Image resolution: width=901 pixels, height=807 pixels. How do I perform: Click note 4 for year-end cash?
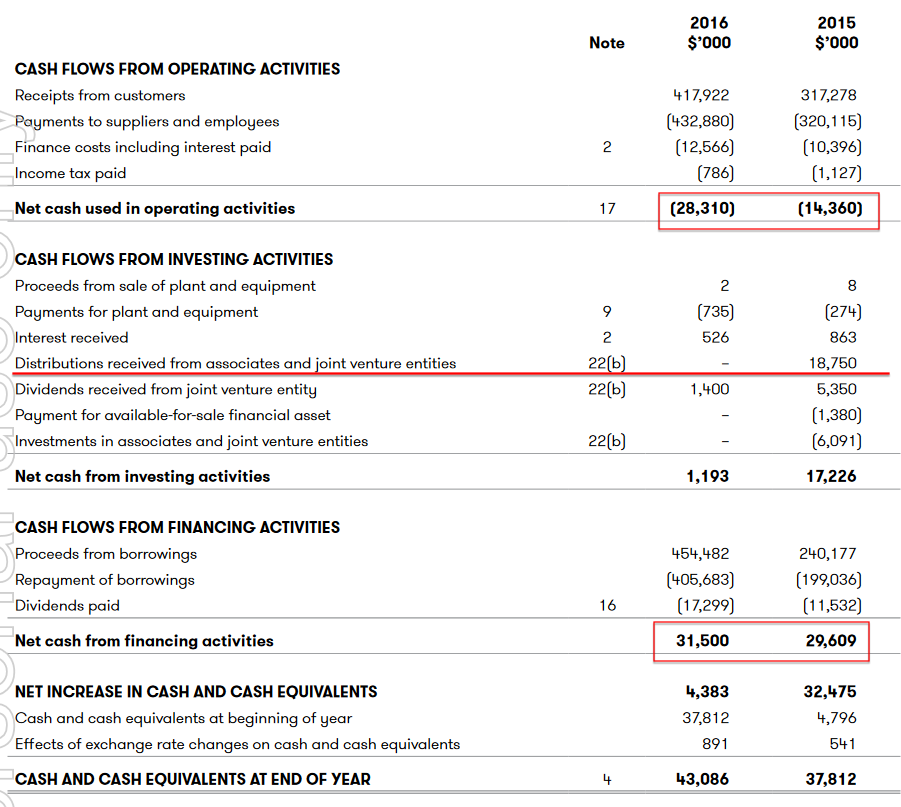[607, 780]
